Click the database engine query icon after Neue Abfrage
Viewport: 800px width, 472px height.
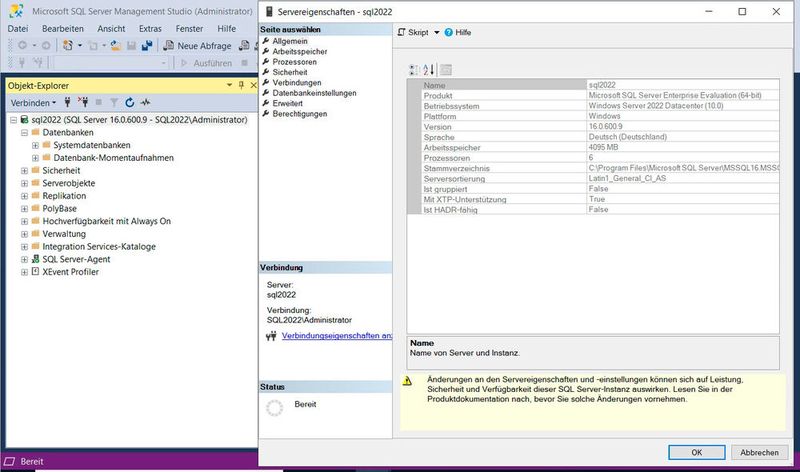(x=244, y=45)
